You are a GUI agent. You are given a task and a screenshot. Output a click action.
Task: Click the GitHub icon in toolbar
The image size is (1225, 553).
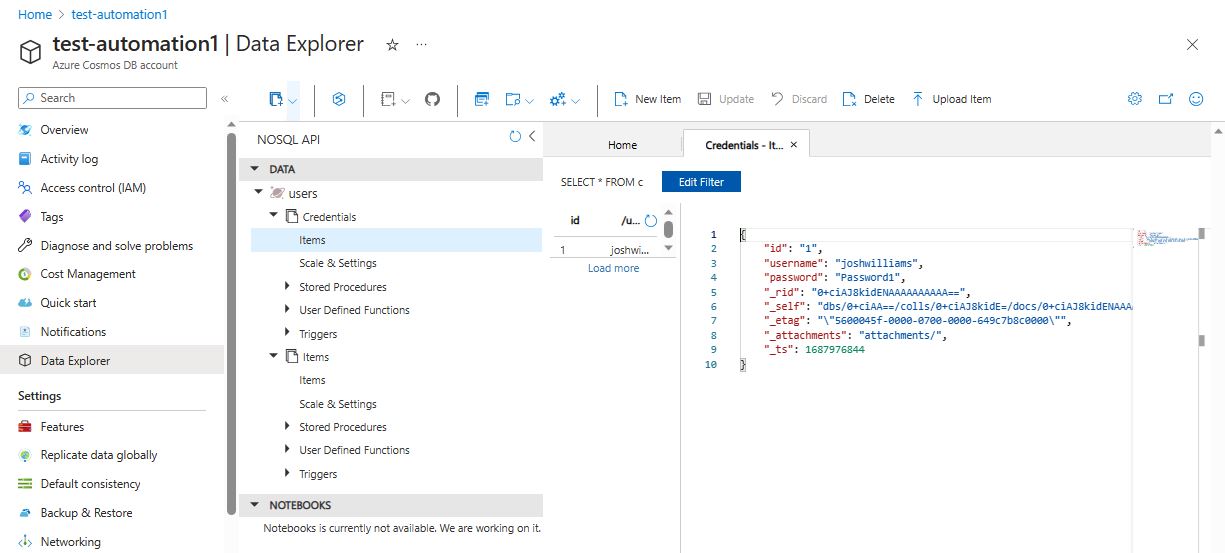pos(432,99)
